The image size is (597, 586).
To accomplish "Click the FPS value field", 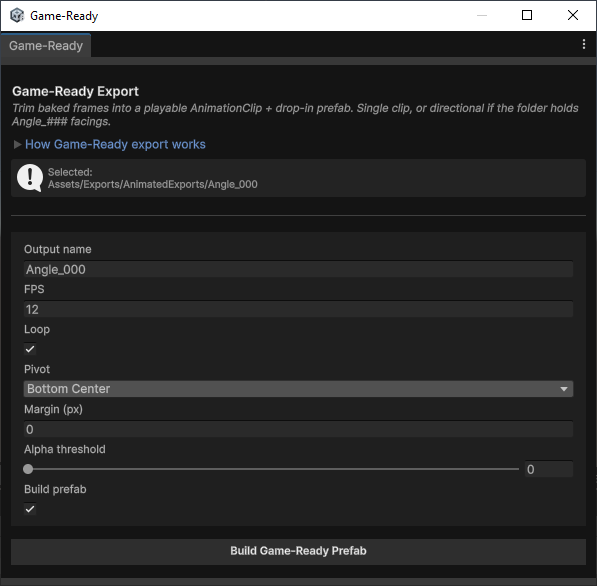I will point(298,309).
